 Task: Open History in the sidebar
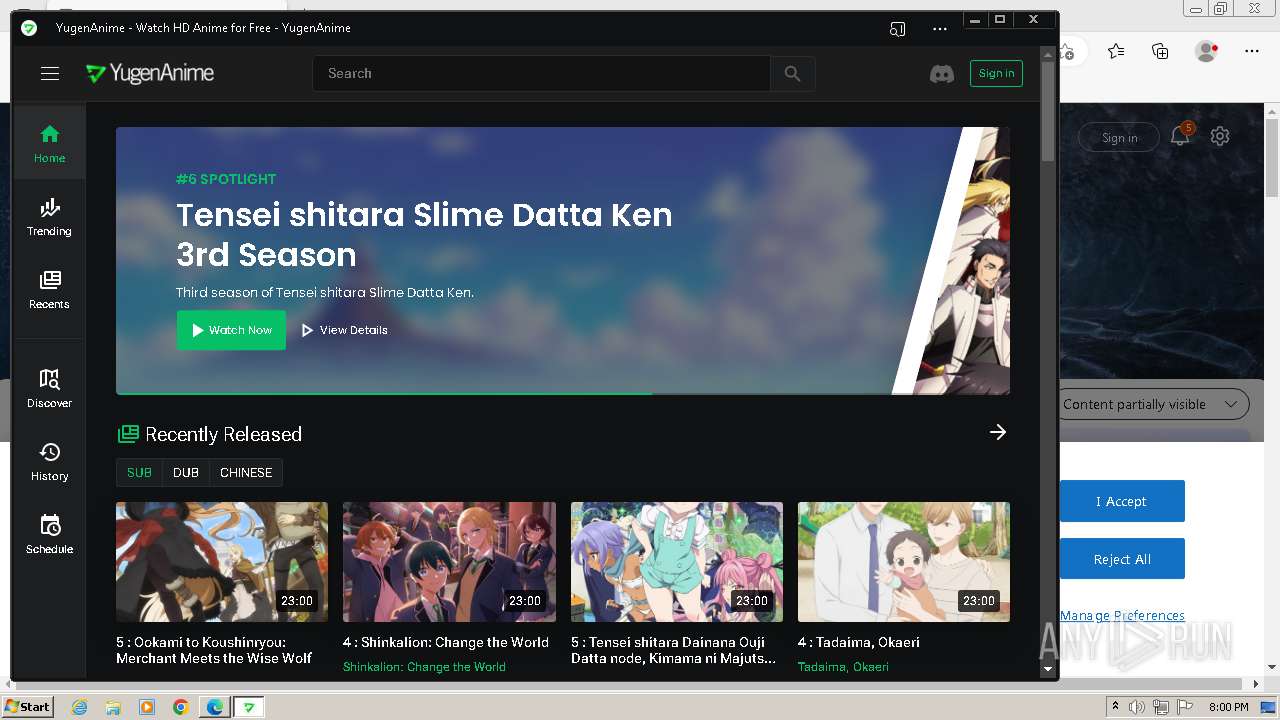click(49, 462)
